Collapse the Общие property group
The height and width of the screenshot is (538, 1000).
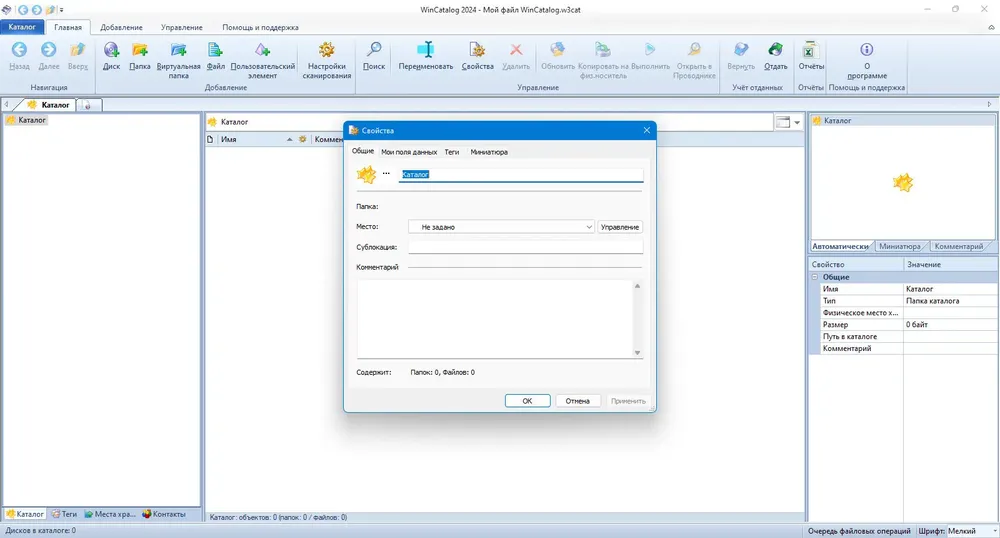[814, 277]
